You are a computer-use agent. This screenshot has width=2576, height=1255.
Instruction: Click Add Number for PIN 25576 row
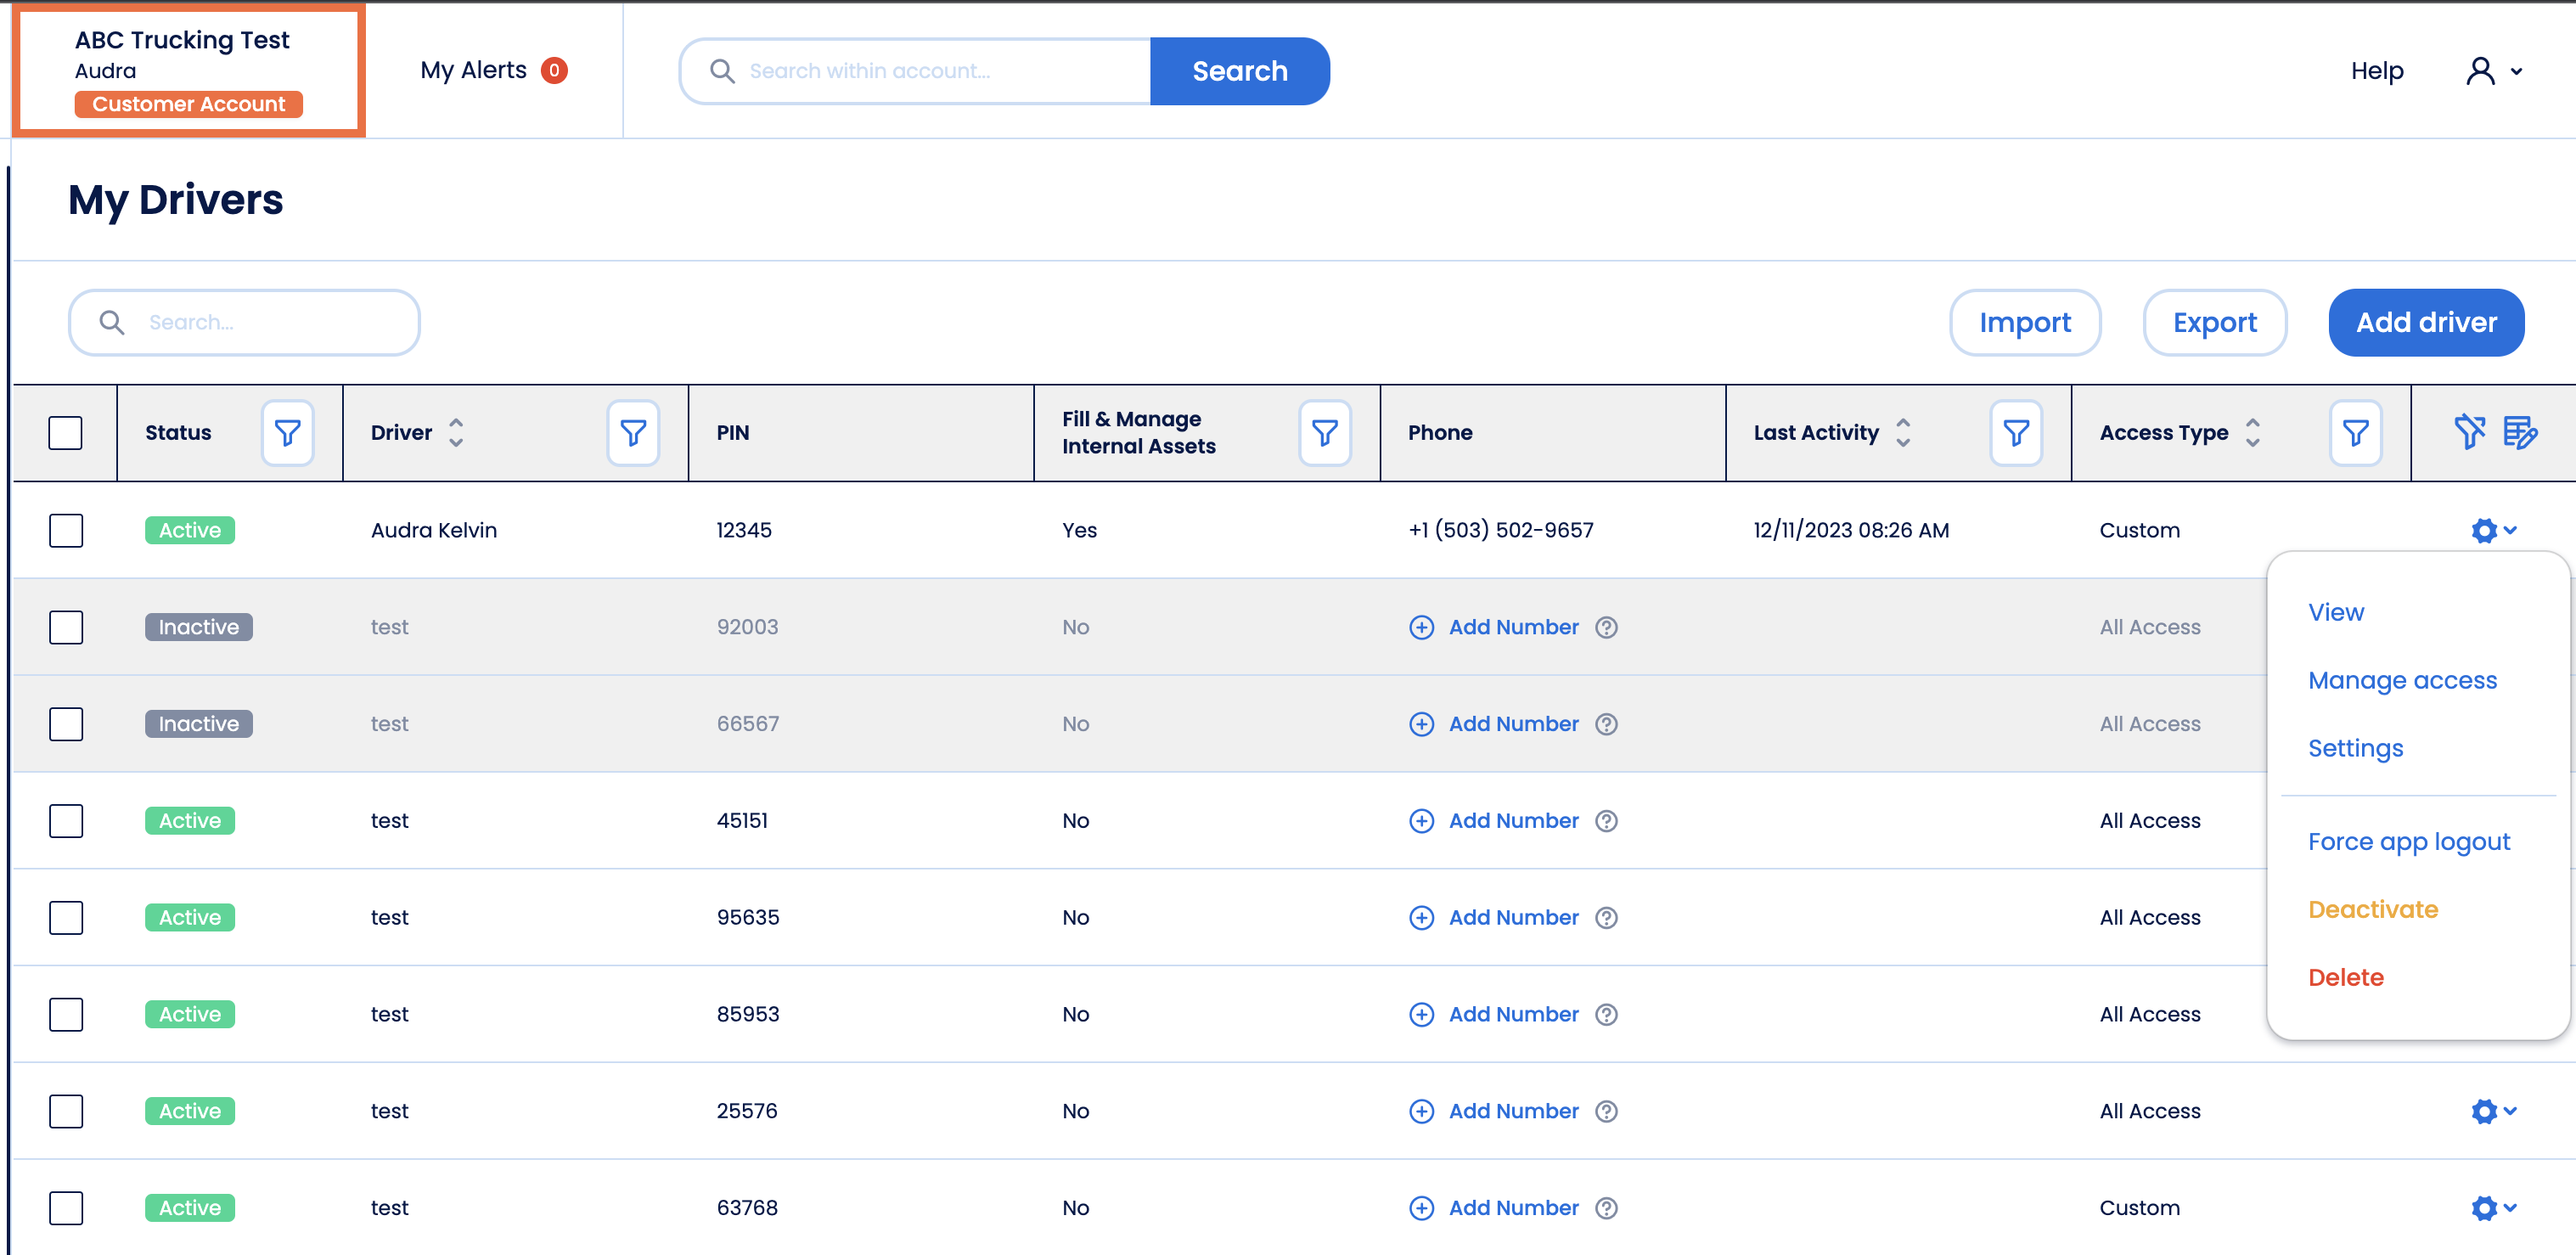(x=1513, y=1111)
